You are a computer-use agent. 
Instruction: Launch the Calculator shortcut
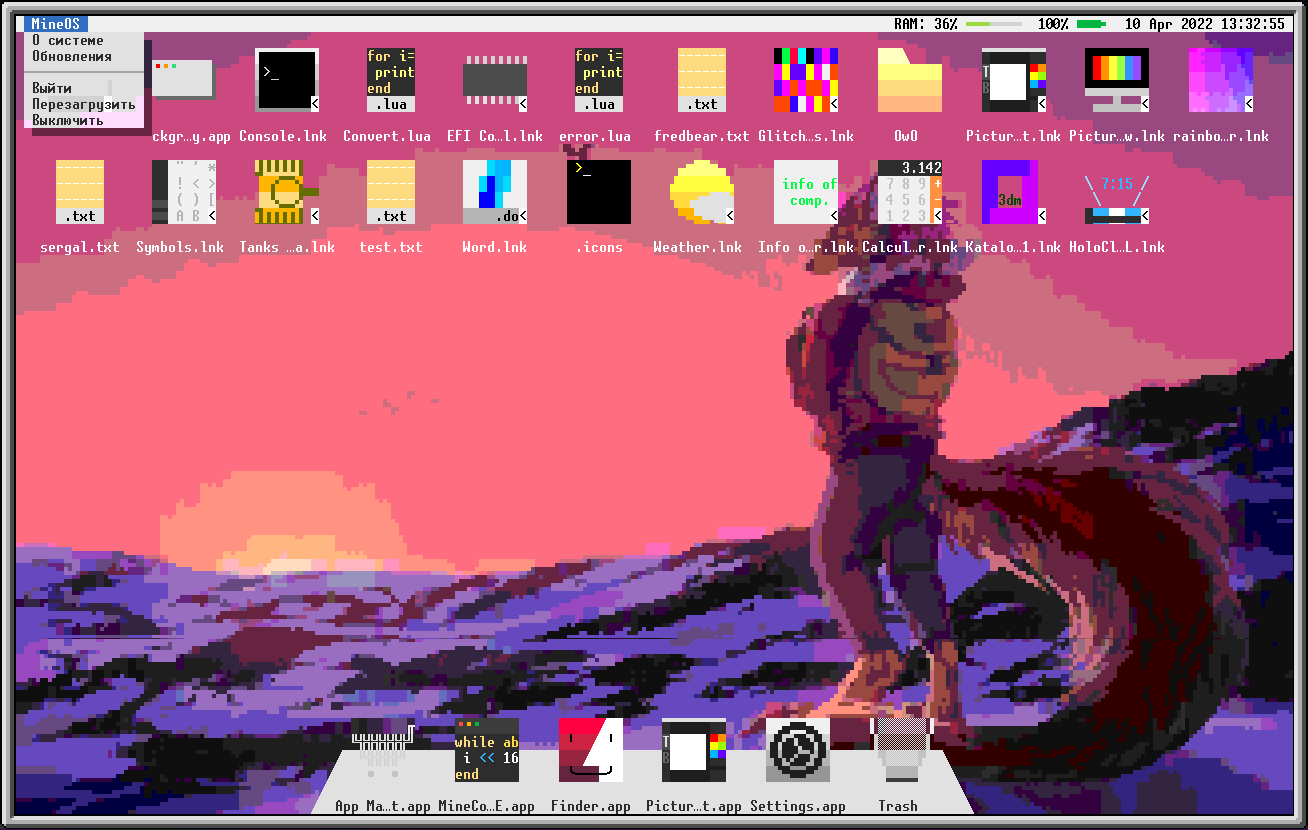pos(910,192)
